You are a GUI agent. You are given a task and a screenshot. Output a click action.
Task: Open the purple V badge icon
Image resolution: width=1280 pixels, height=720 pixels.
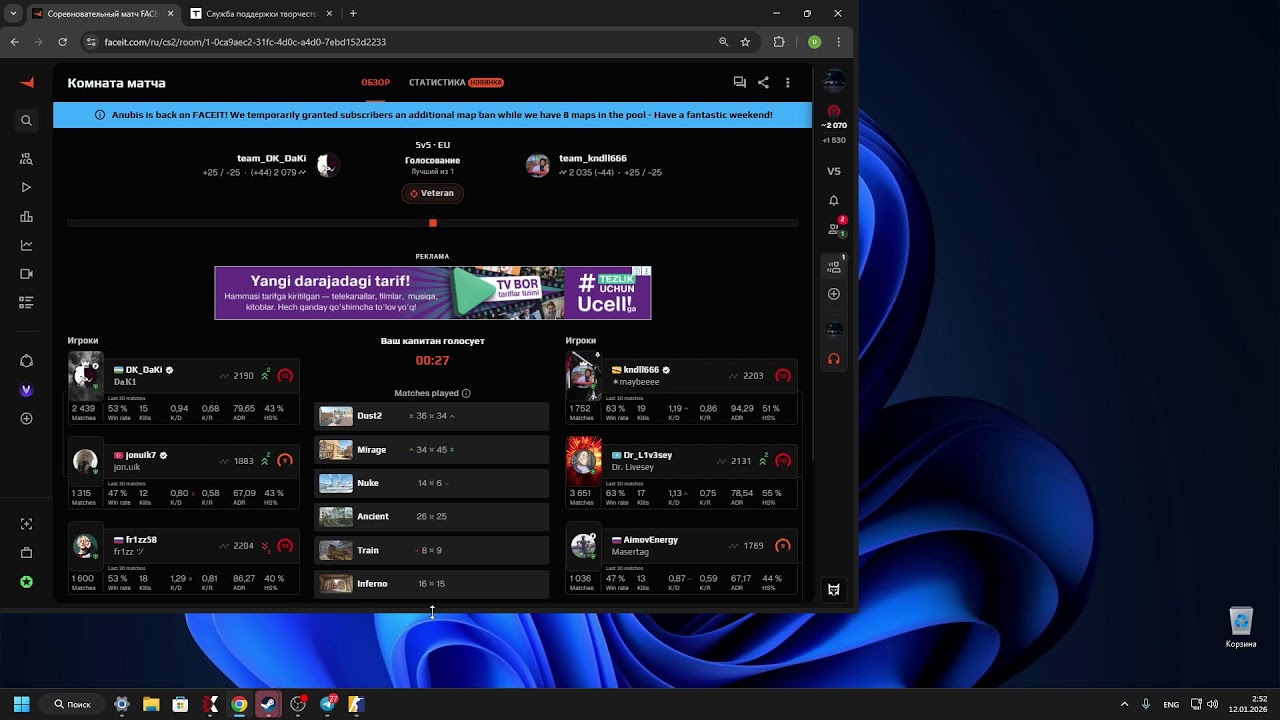click(x=27, y=390)
